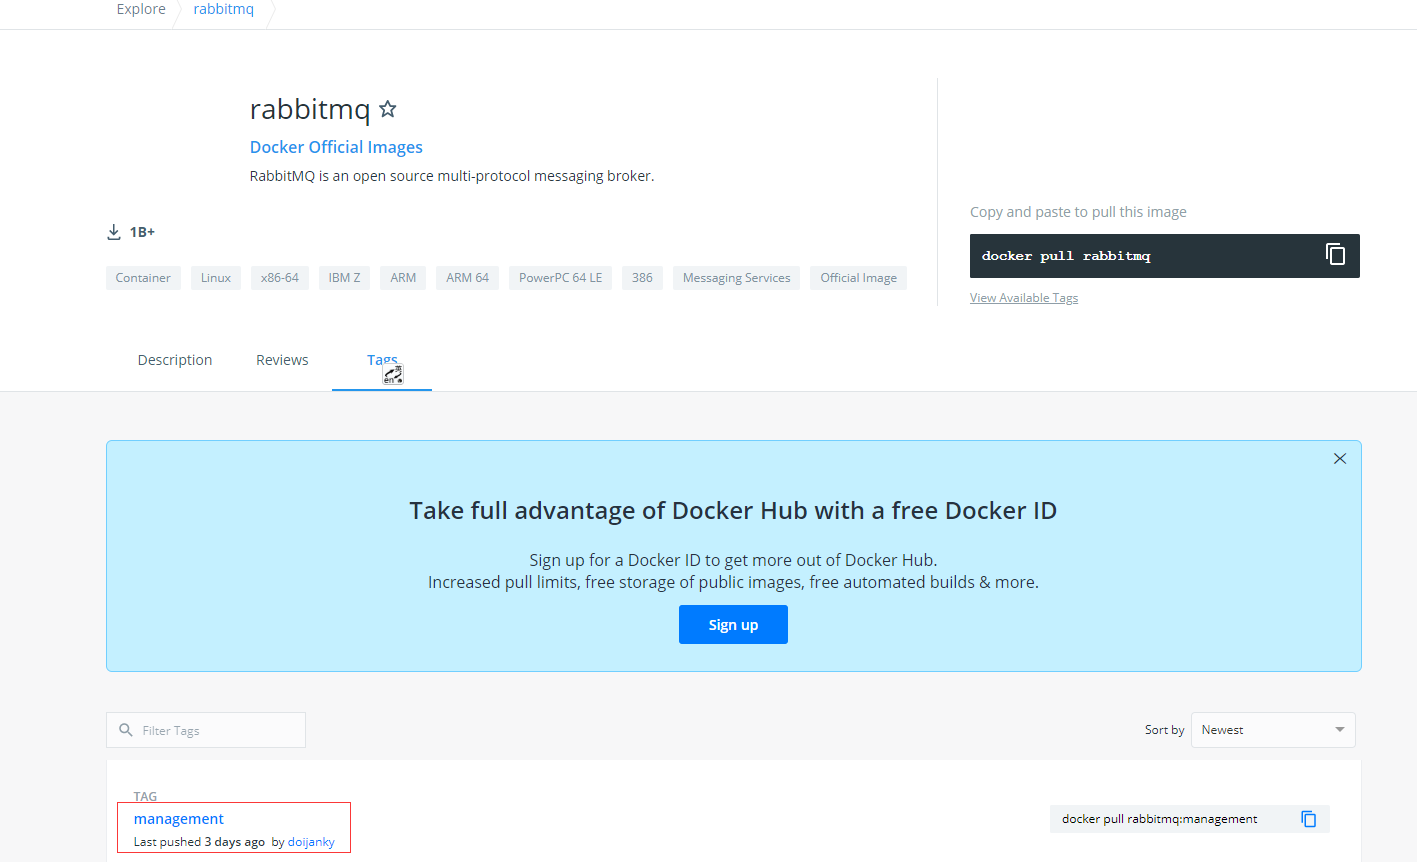Switch to the Description tab

coord(175,360)
